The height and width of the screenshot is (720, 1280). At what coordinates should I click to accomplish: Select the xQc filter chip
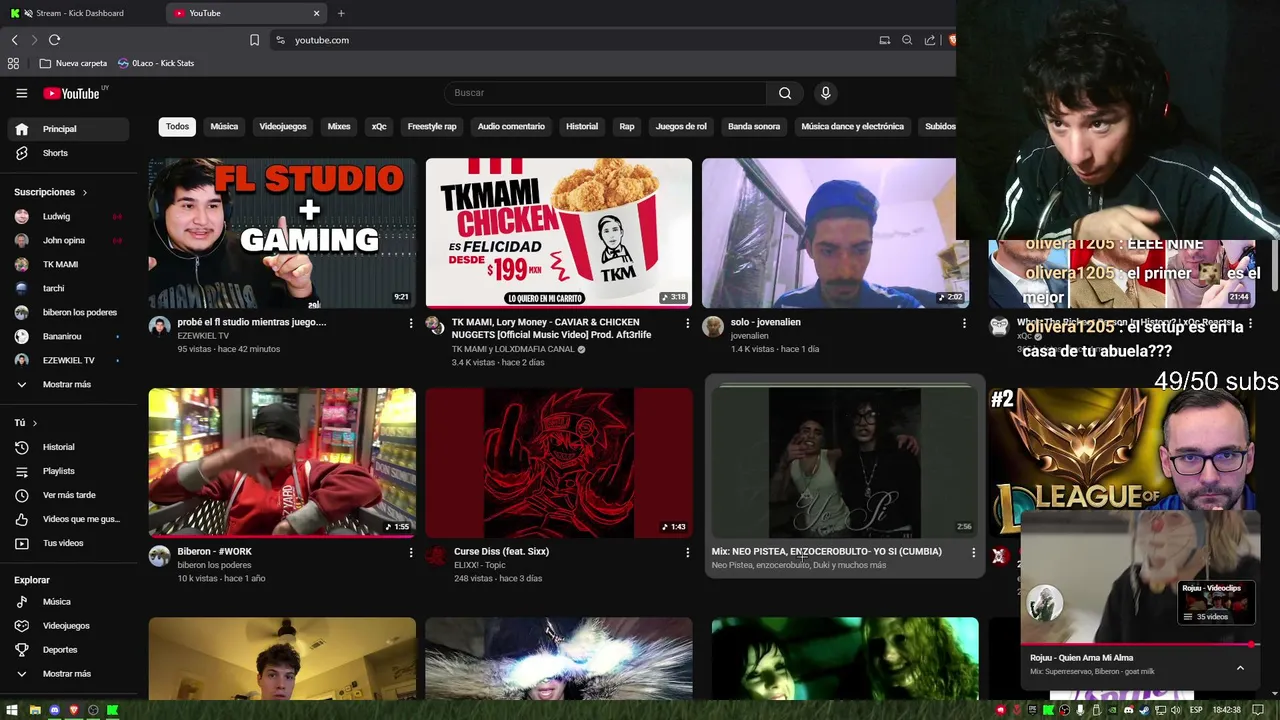click(x=379, y=127)
